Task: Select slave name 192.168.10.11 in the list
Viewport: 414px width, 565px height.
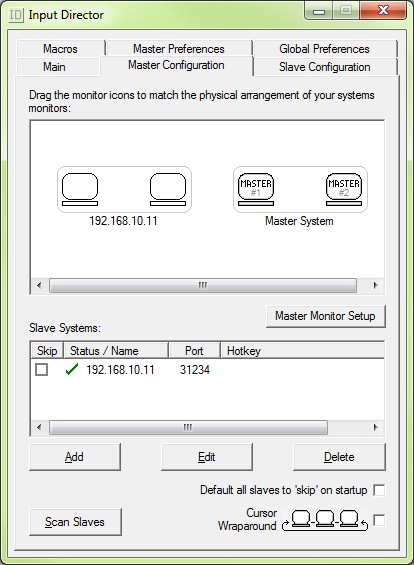Action: point(120,370)
